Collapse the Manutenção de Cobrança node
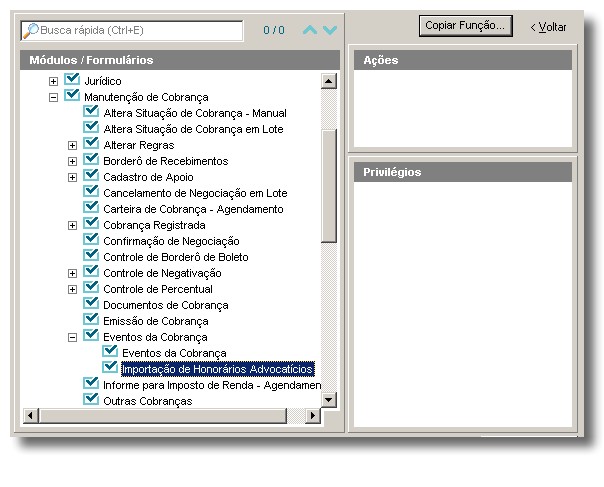Screen dimensions: 604x487 coord(54,97)
